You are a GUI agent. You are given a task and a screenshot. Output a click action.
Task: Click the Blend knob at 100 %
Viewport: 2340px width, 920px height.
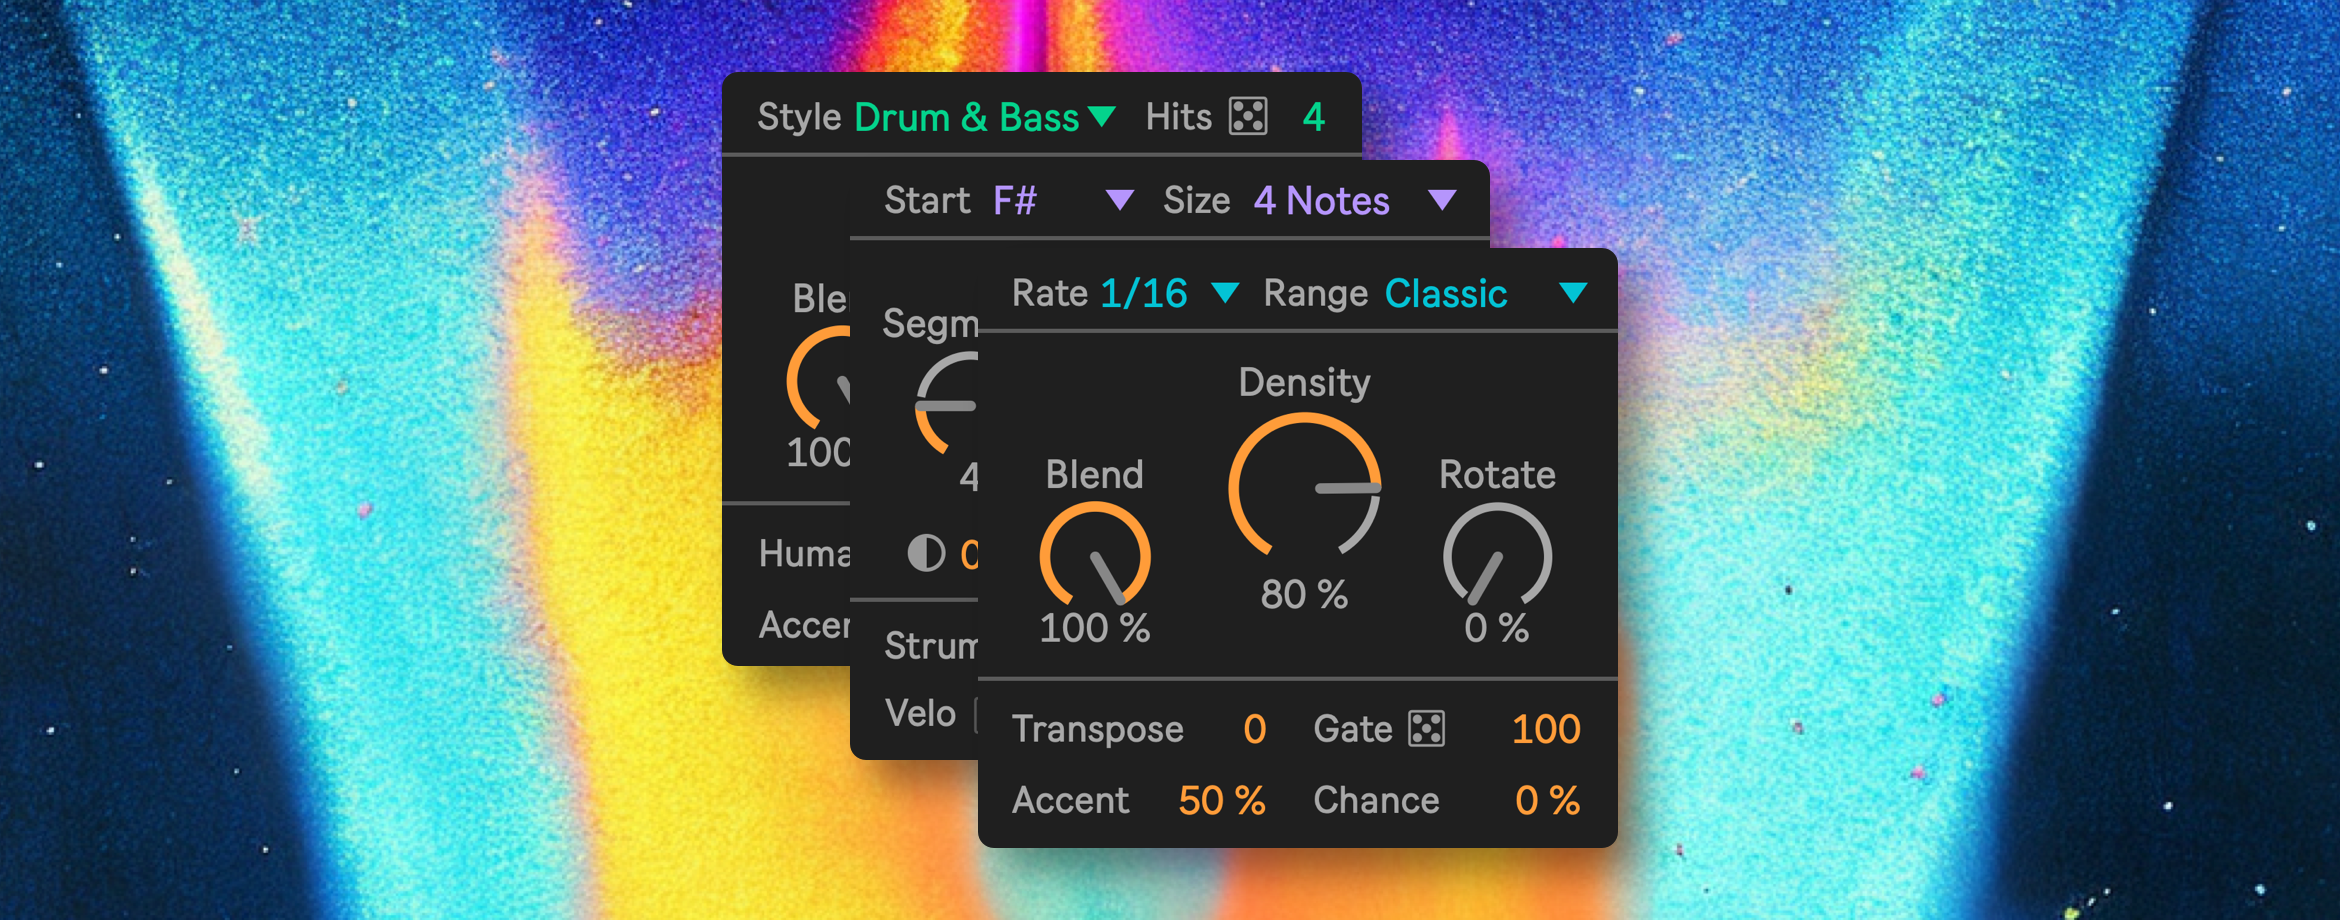pyautogui.click(x=1095, y=557)
